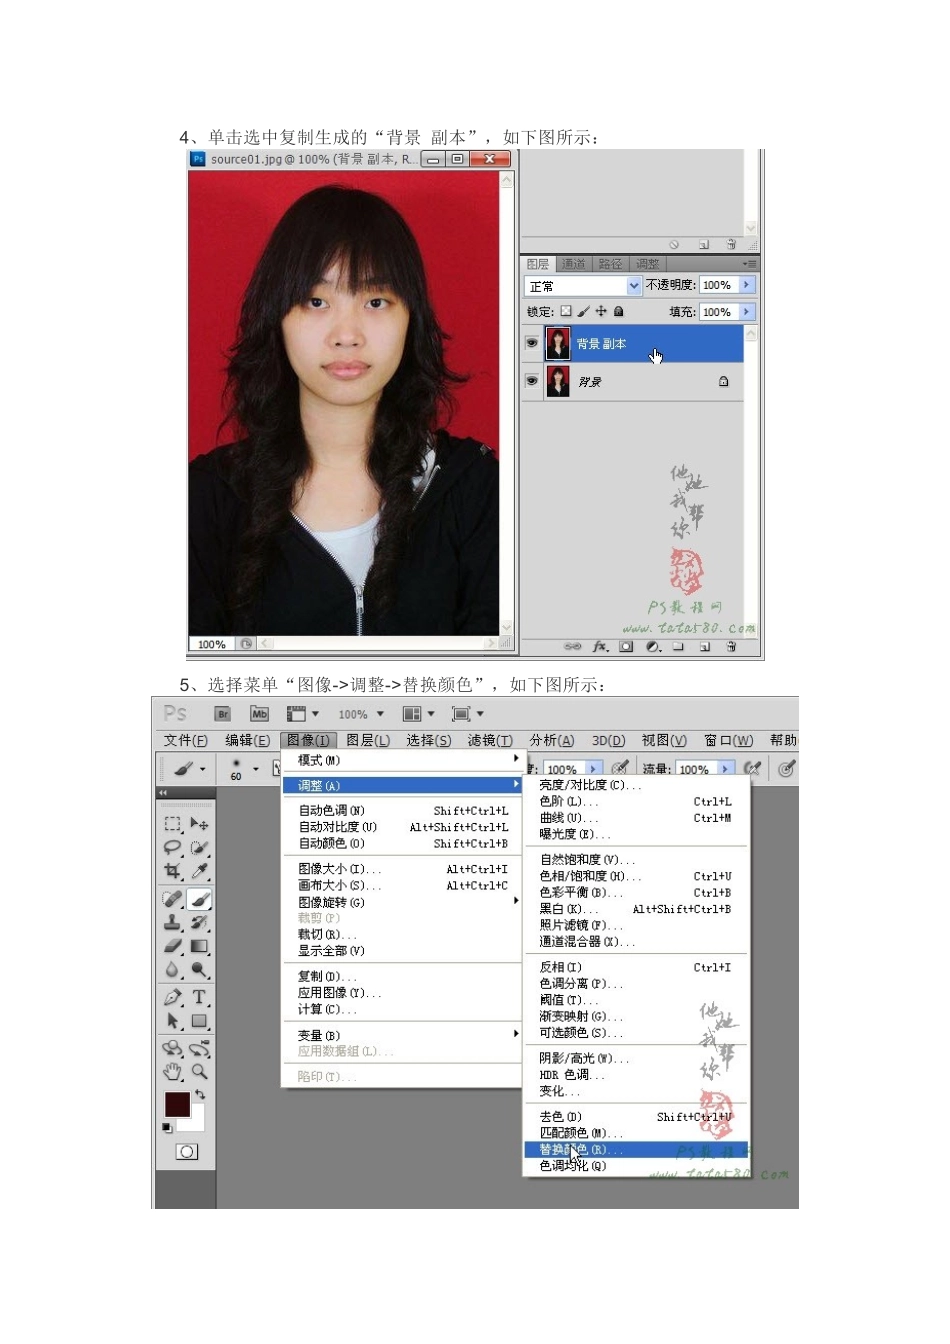
Task: Pick the Clone Stamp tool
Action: (172, 922)
